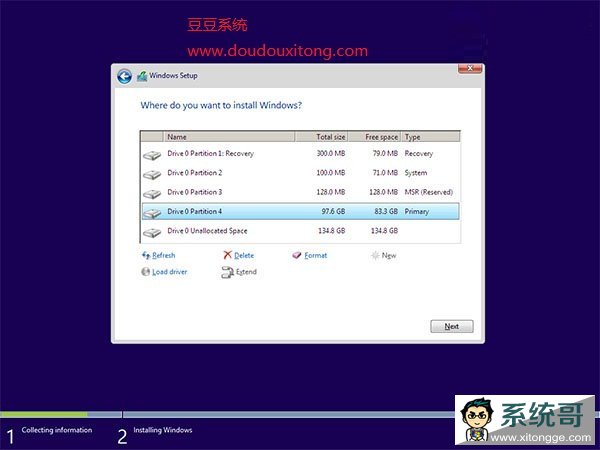
Task: Click the 100.0 MB total size cell
Action: pos(331,173)
